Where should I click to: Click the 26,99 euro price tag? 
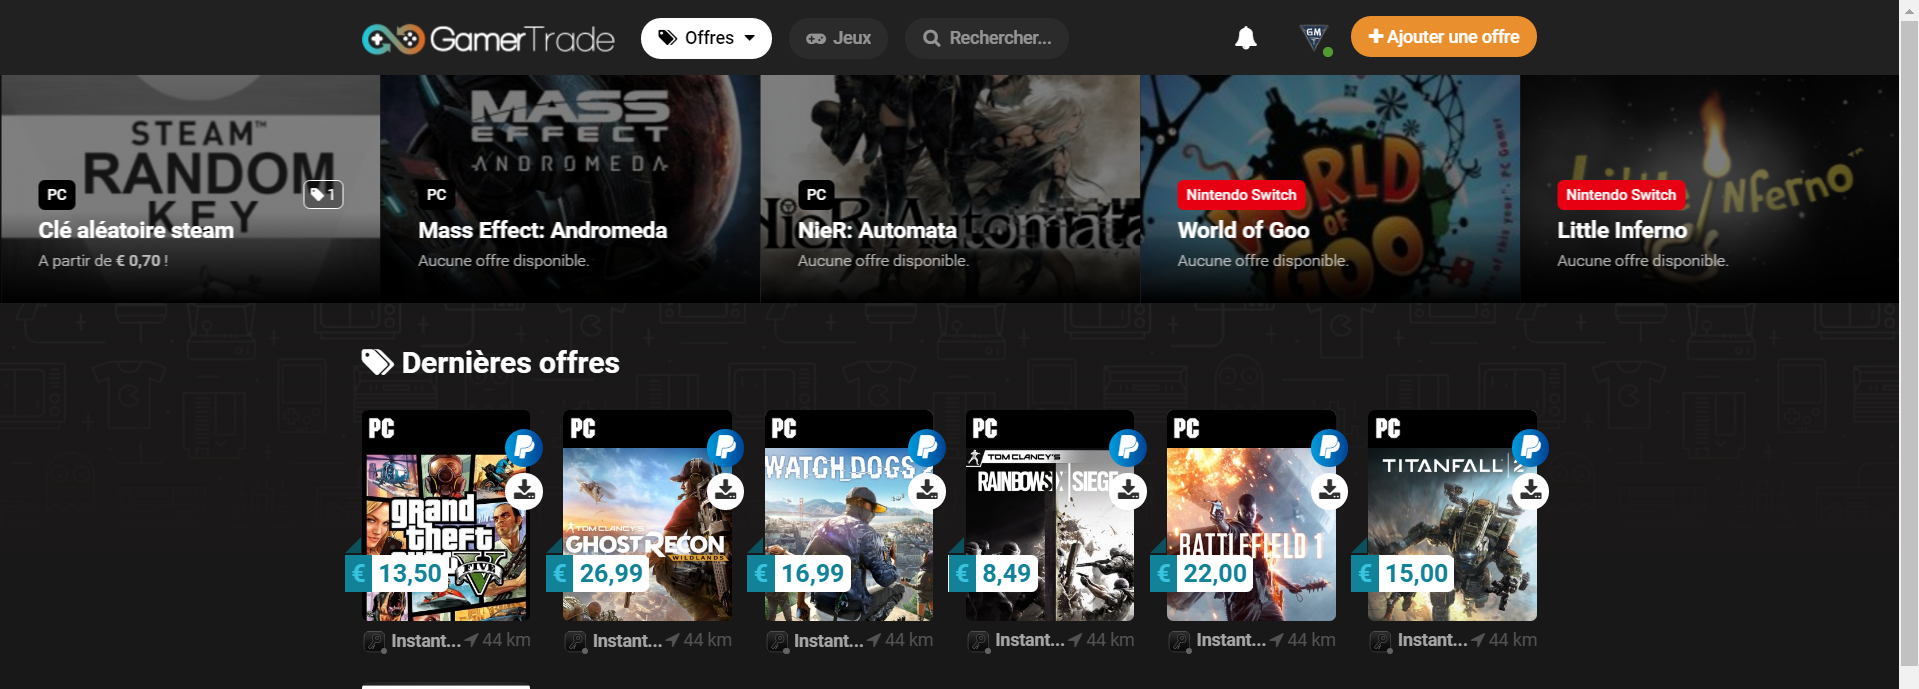[599, 573]
